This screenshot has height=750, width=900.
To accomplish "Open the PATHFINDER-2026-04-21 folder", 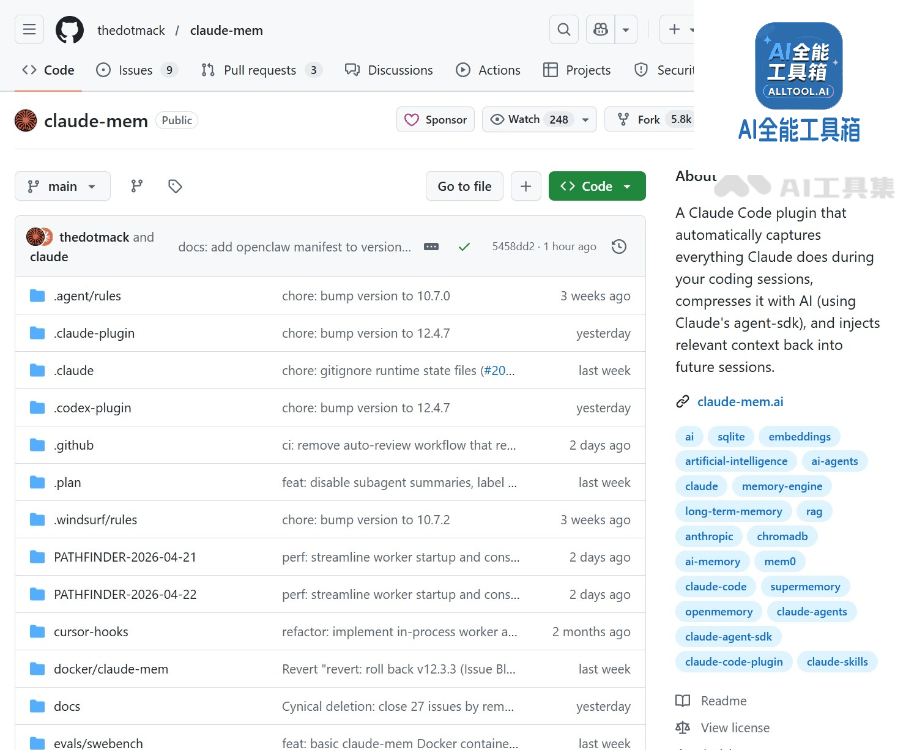I will click(125, 557).
